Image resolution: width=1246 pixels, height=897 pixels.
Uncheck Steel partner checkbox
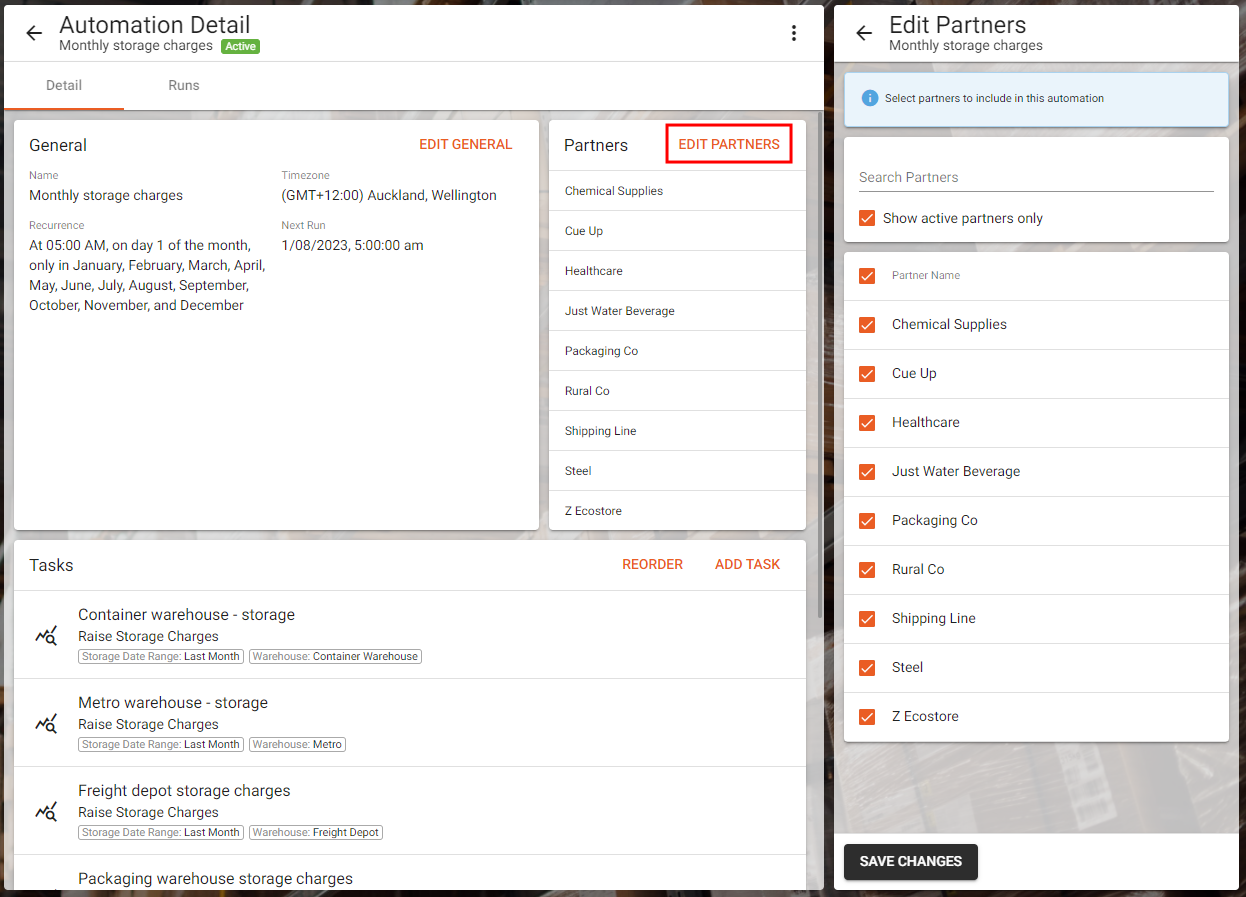(x=867, y=668)
